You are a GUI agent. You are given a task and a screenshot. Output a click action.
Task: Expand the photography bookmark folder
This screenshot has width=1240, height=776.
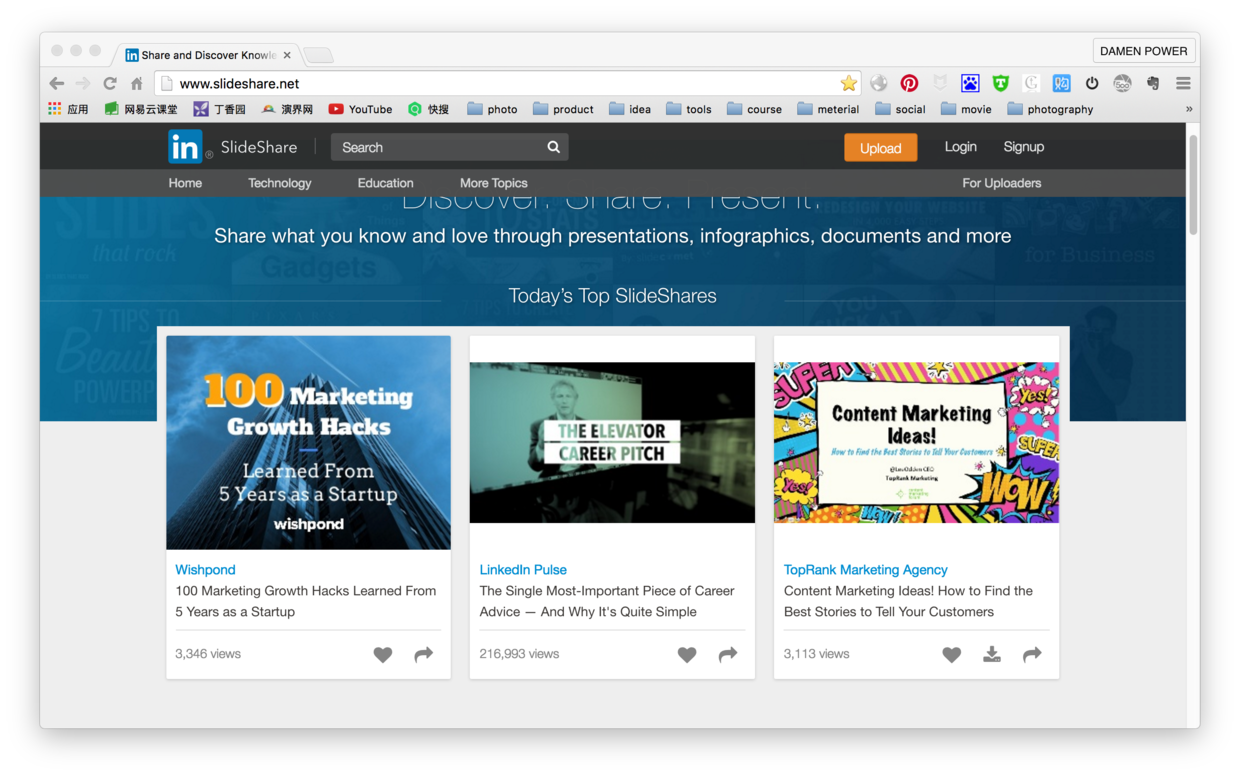pyautogui.click(x=1050, y=109)
